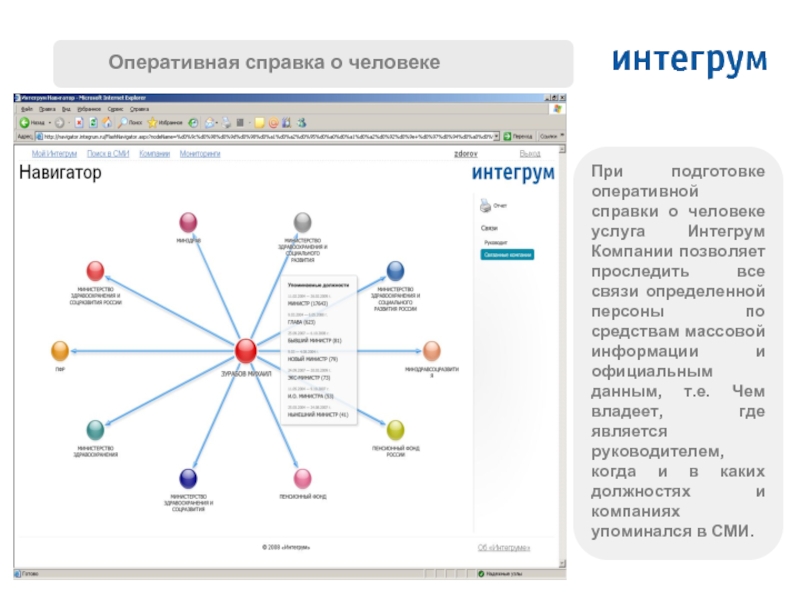Select the yellow ПЕНСИОННЫЙ ФОНД РОССИИ node
800x600 pixels.
(395, 430)
